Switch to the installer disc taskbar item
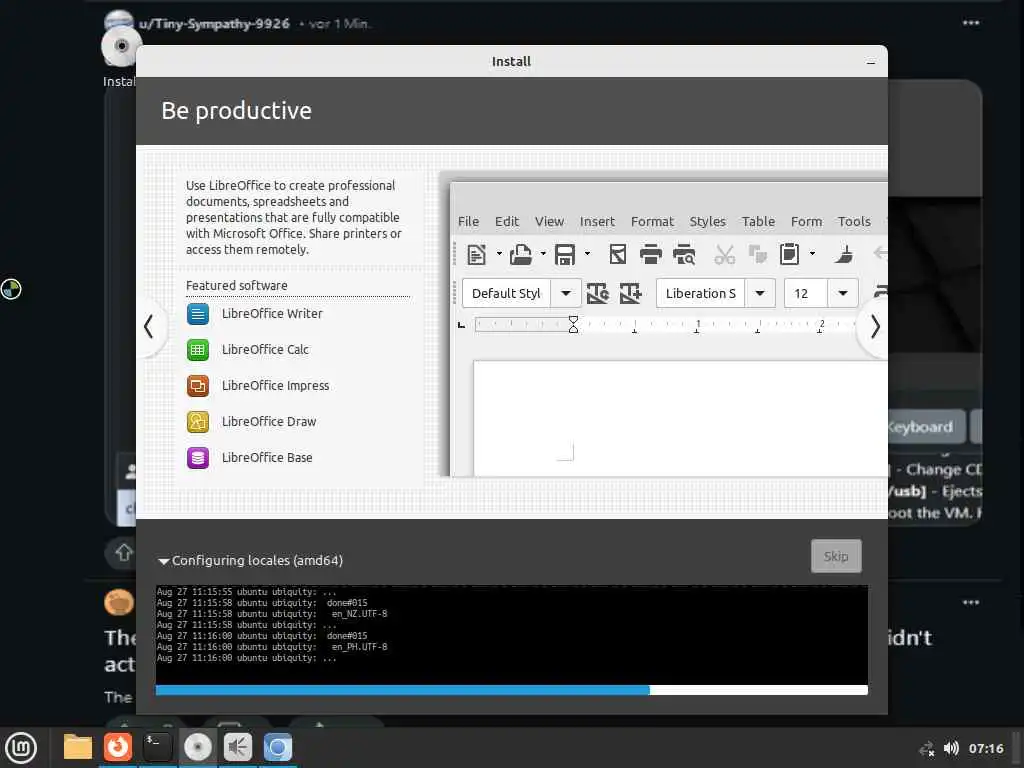 198,747
